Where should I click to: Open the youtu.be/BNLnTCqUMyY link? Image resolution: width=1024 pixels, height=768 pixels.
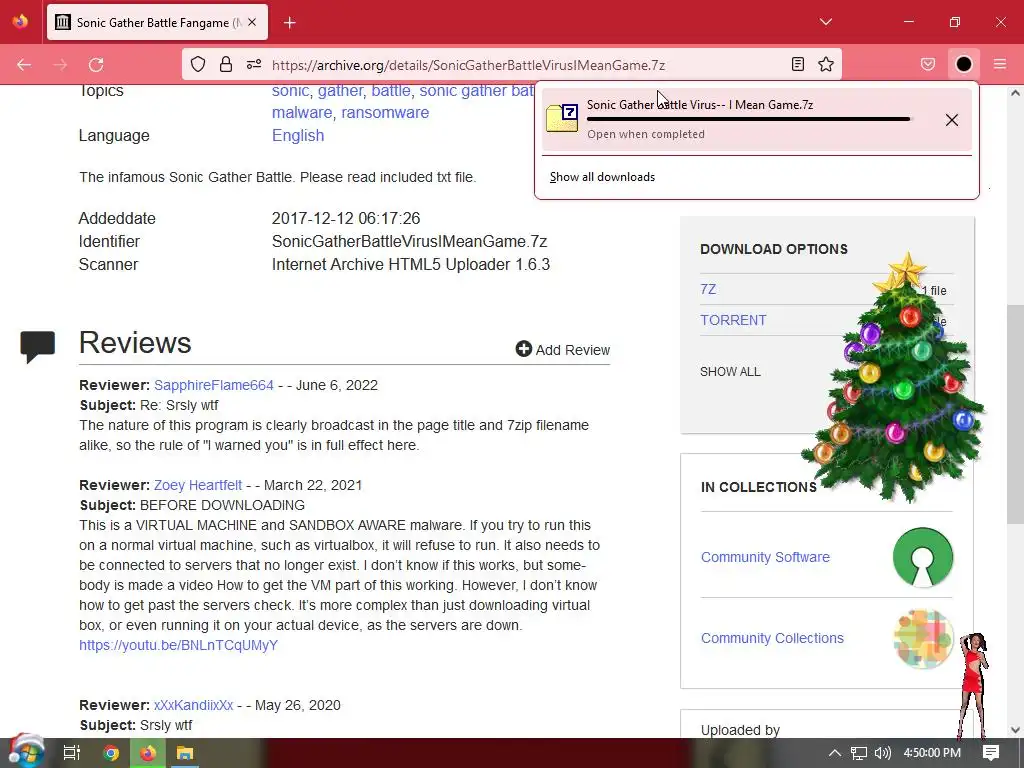coord(178,645)
